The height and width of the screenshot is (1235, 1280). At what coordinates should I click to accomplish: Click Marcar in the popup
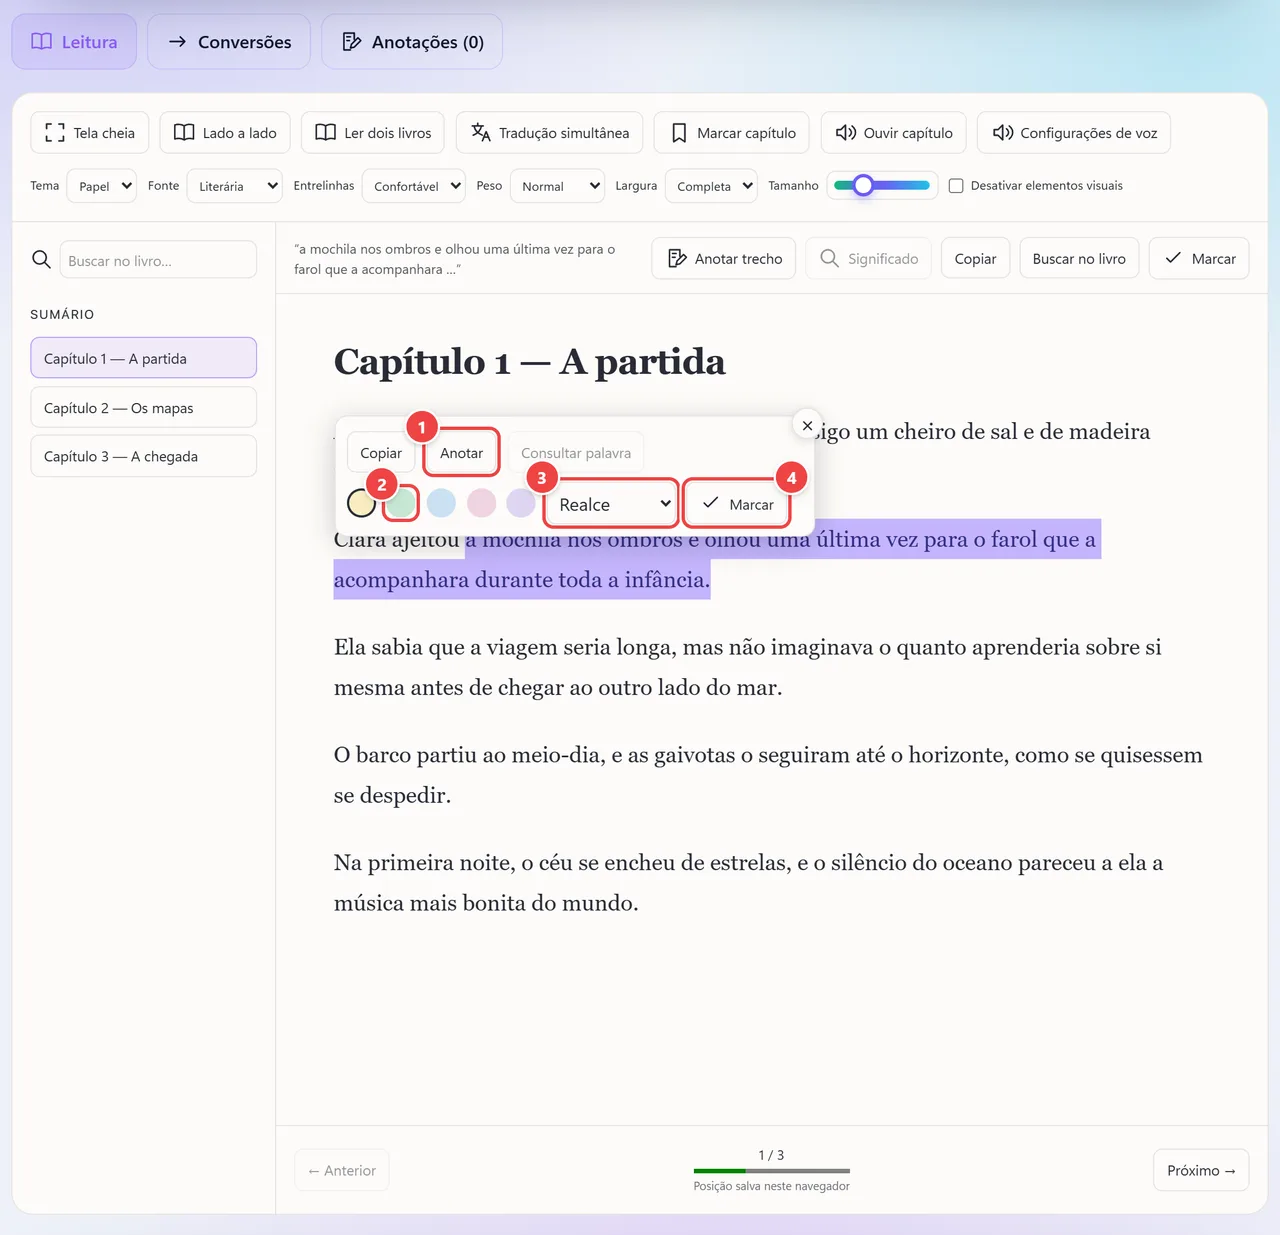737,504
